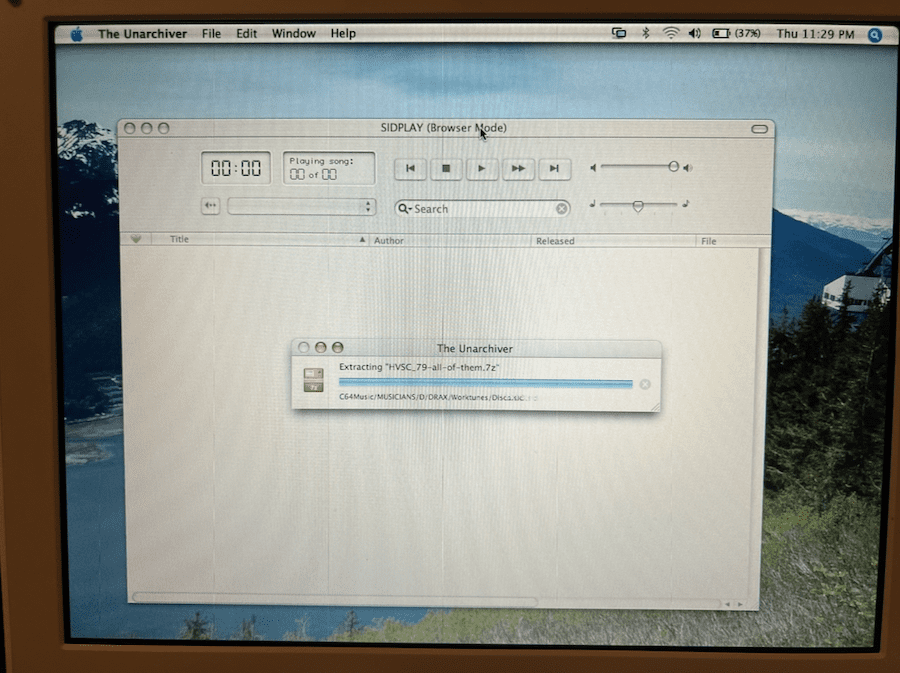This screenshot has height=673, width=900.
Task: Click the 7z archive icon in The Unarchiver
Action: (x=314, y=380)
